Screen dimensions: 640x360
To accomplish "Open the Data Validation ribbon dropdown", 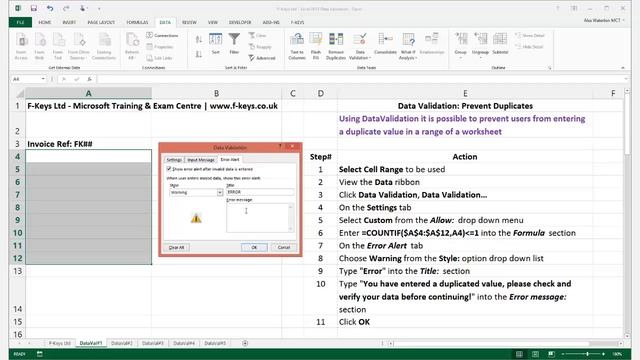I will point(360,47).
